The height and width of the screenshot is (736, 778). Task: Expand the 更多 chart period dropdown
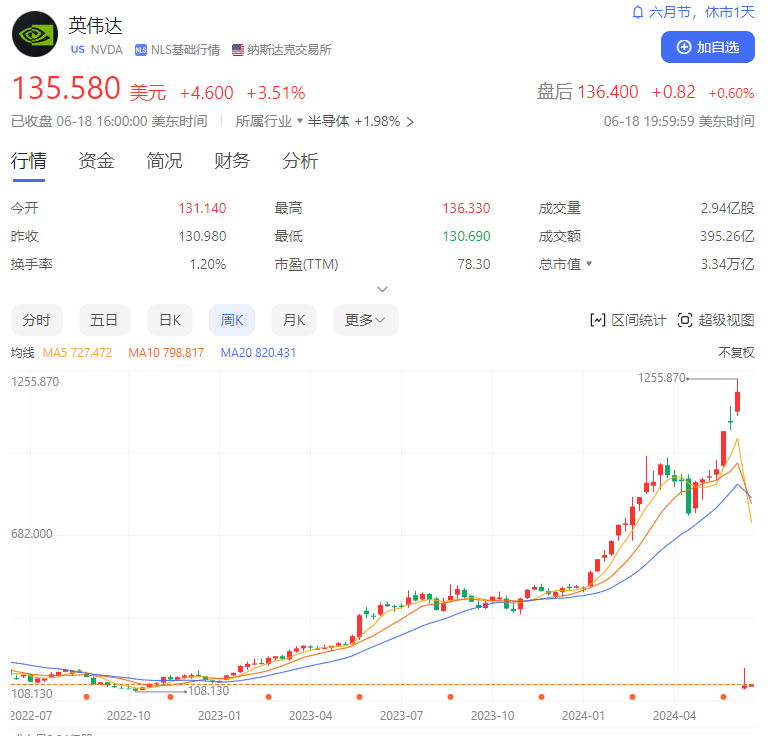[366, 320]
